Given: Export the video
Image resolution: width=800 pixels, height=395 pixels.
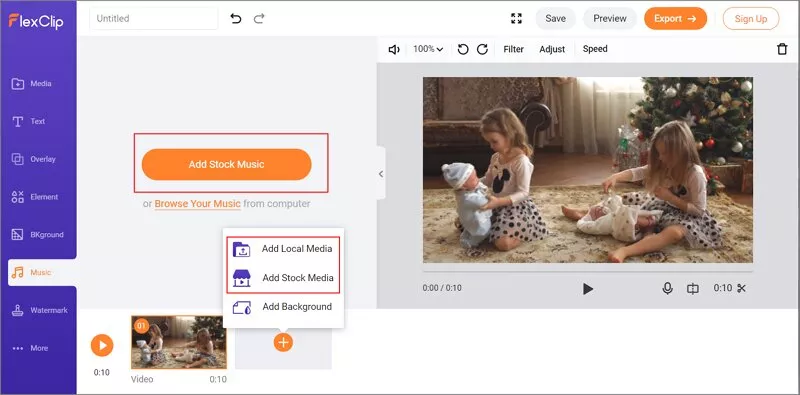Looking at the screenshot, I should [676, 18].
